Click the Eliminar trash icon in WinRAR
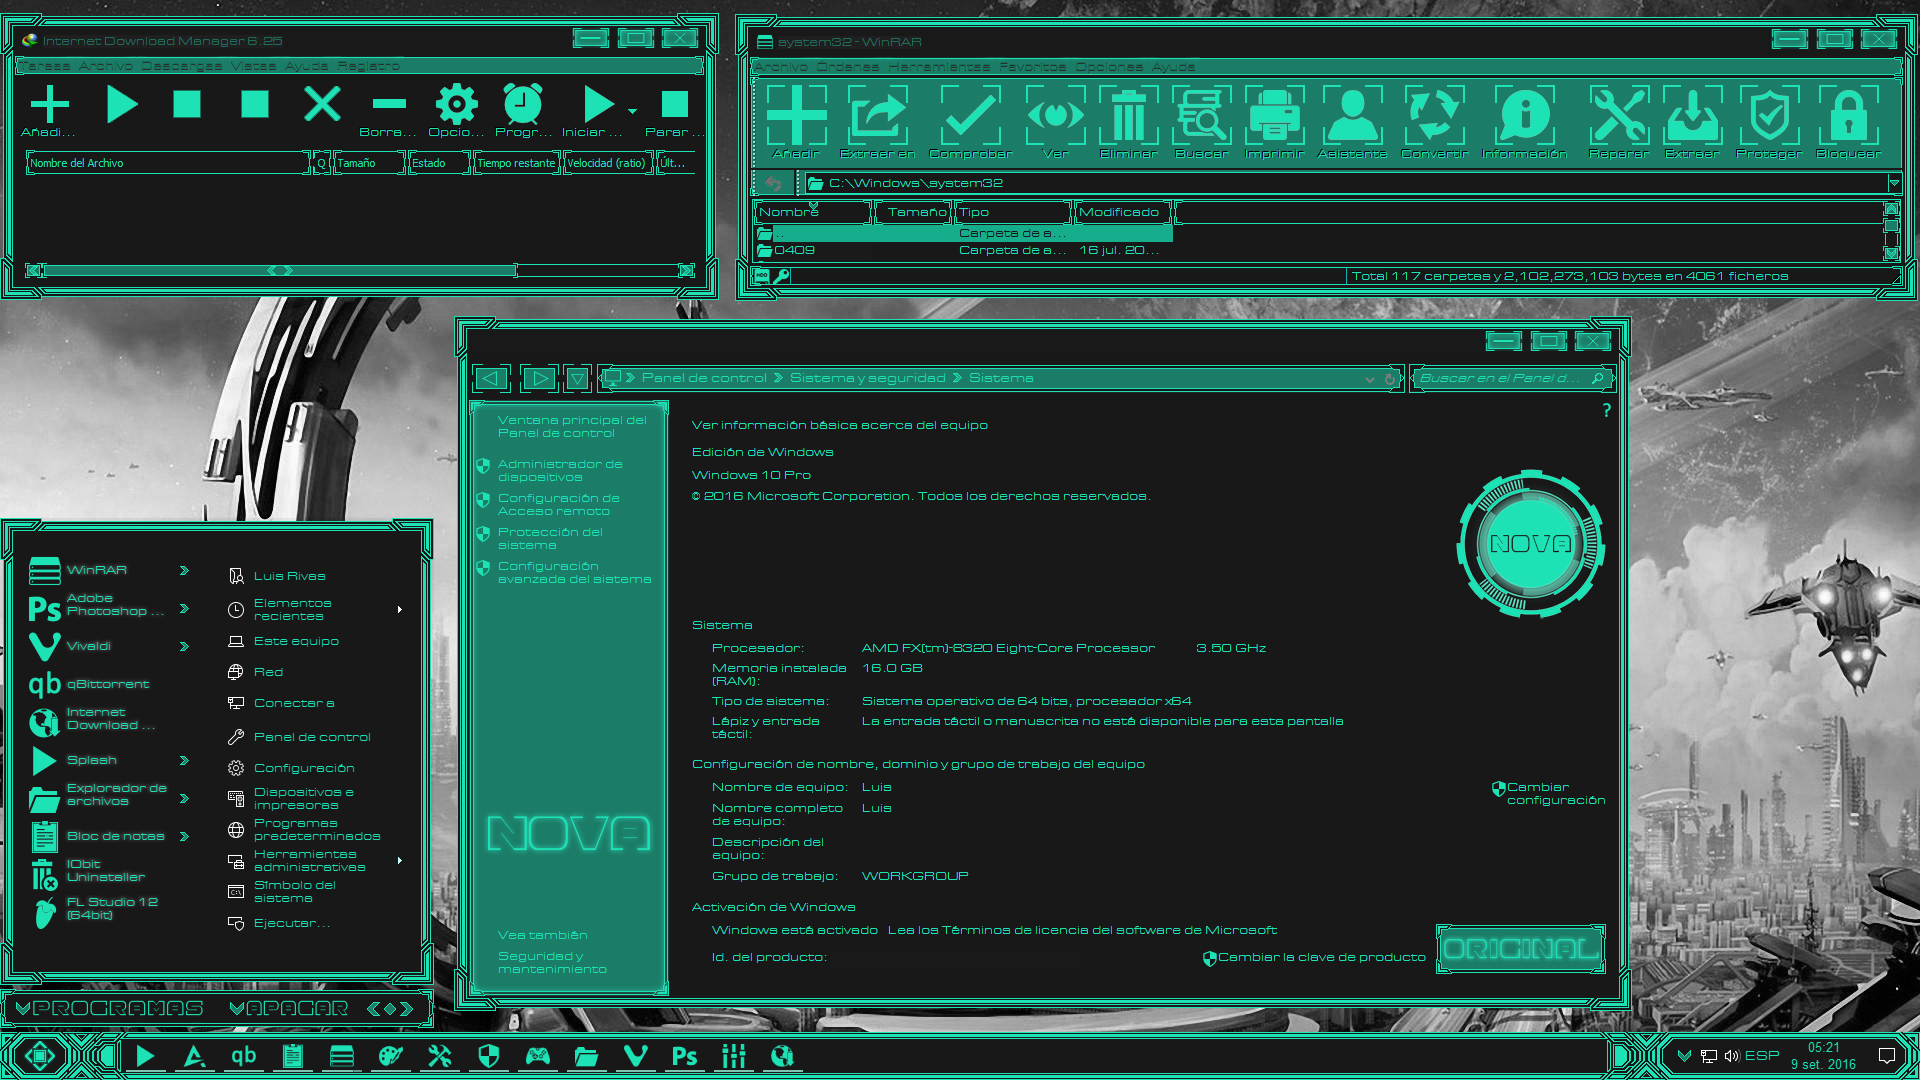 click(1129, 116)
